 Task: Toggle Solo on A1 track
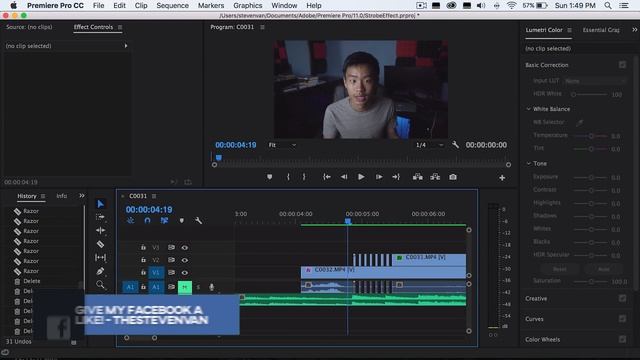198,287
